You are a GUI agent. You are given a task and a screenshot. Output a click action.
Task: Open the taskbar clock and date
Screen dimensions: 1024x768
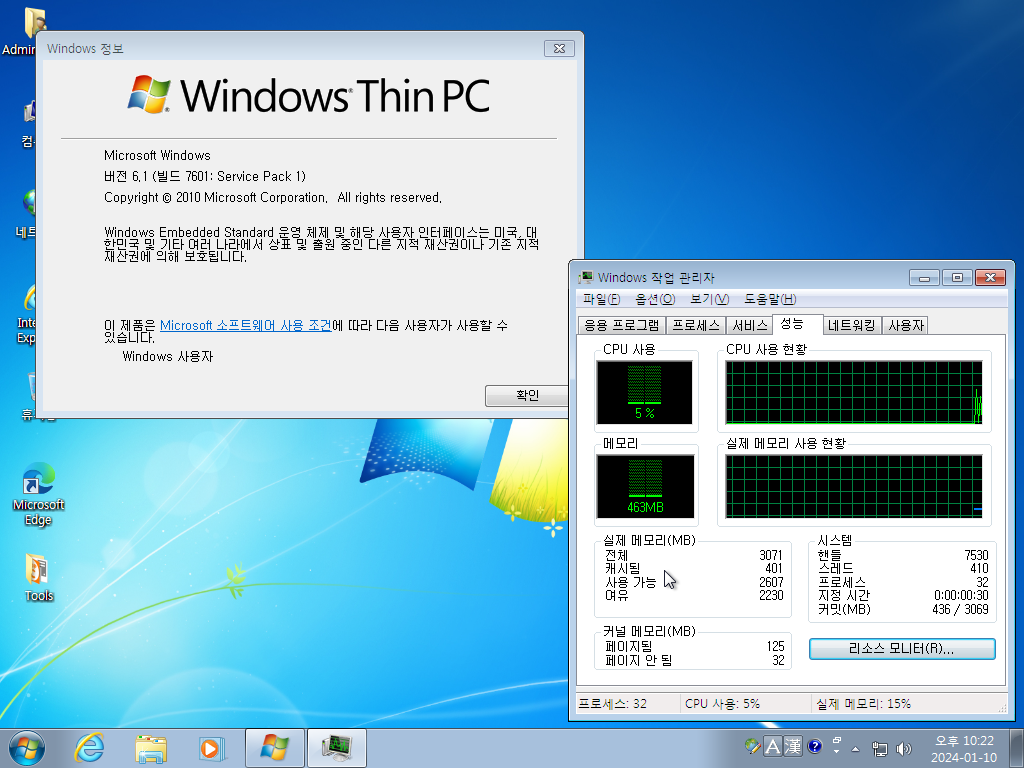[964, 749]
